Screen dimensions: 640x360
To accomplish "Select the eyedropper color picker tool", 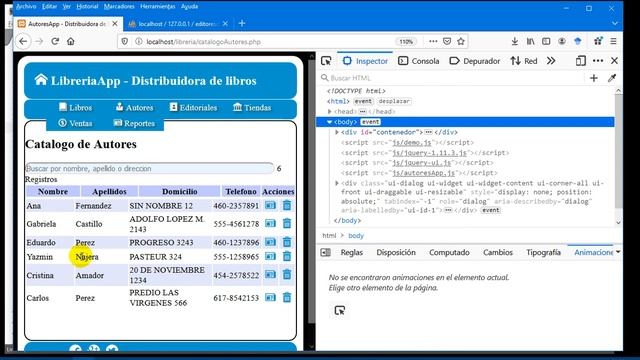I will (611, 78).
